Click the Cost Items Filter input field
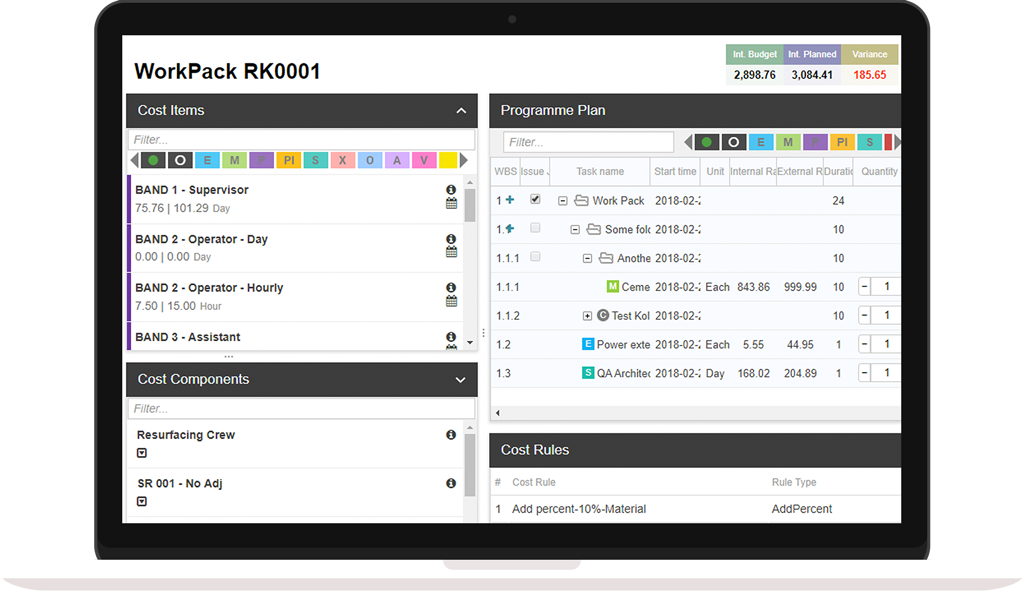 coord(302,140)
